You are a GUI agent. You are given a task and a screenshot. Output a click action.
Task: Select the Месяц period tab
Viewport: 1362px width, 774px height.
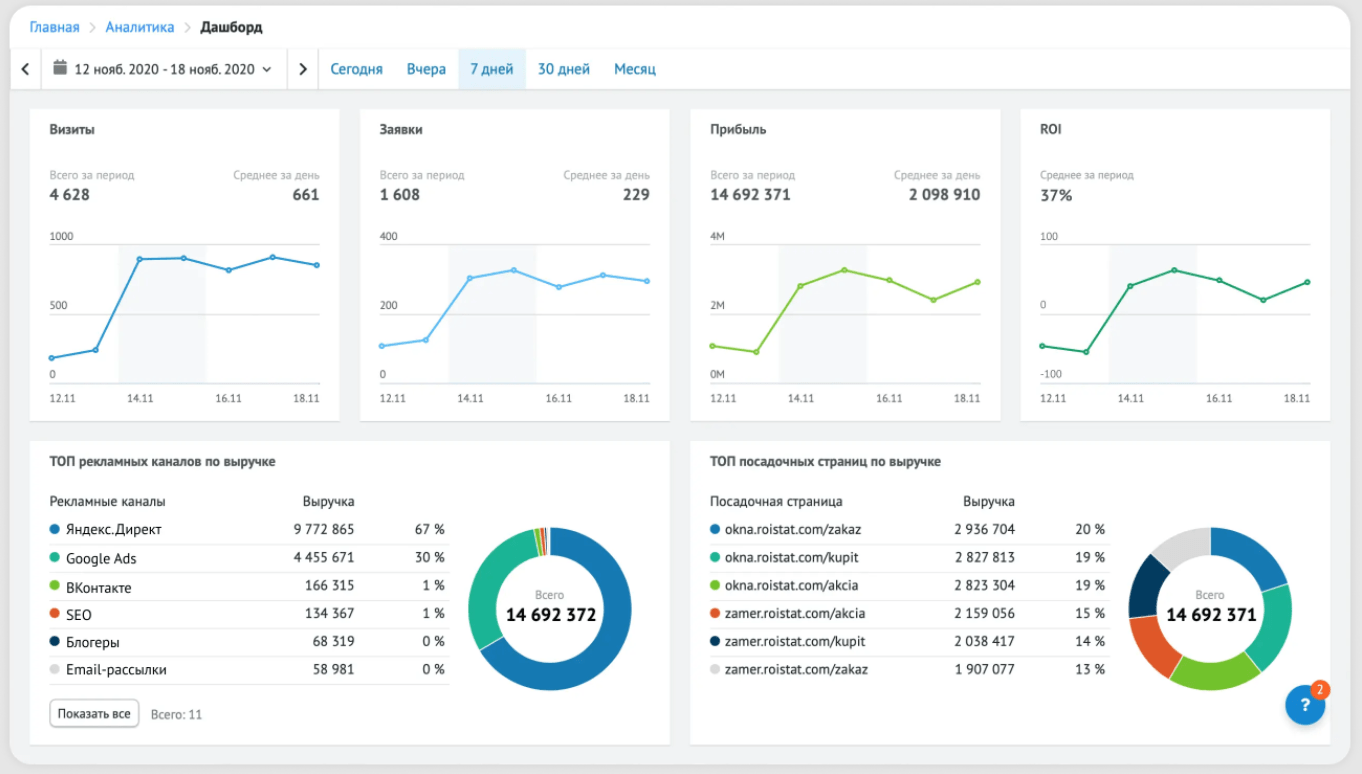(634, 70)
